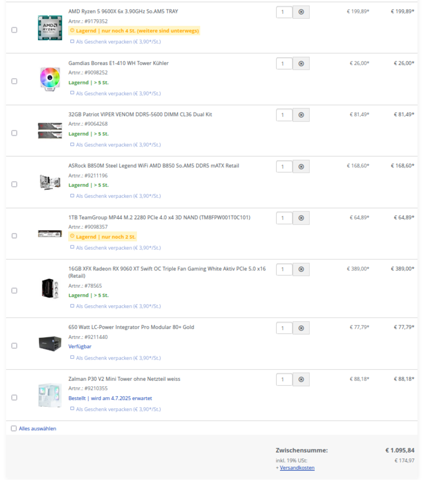Viewport: 423px width, 480px height.
Task: Click refresh icon beside XFX Radeon RX 9060 XT quantity
Action: pos(301,269)
